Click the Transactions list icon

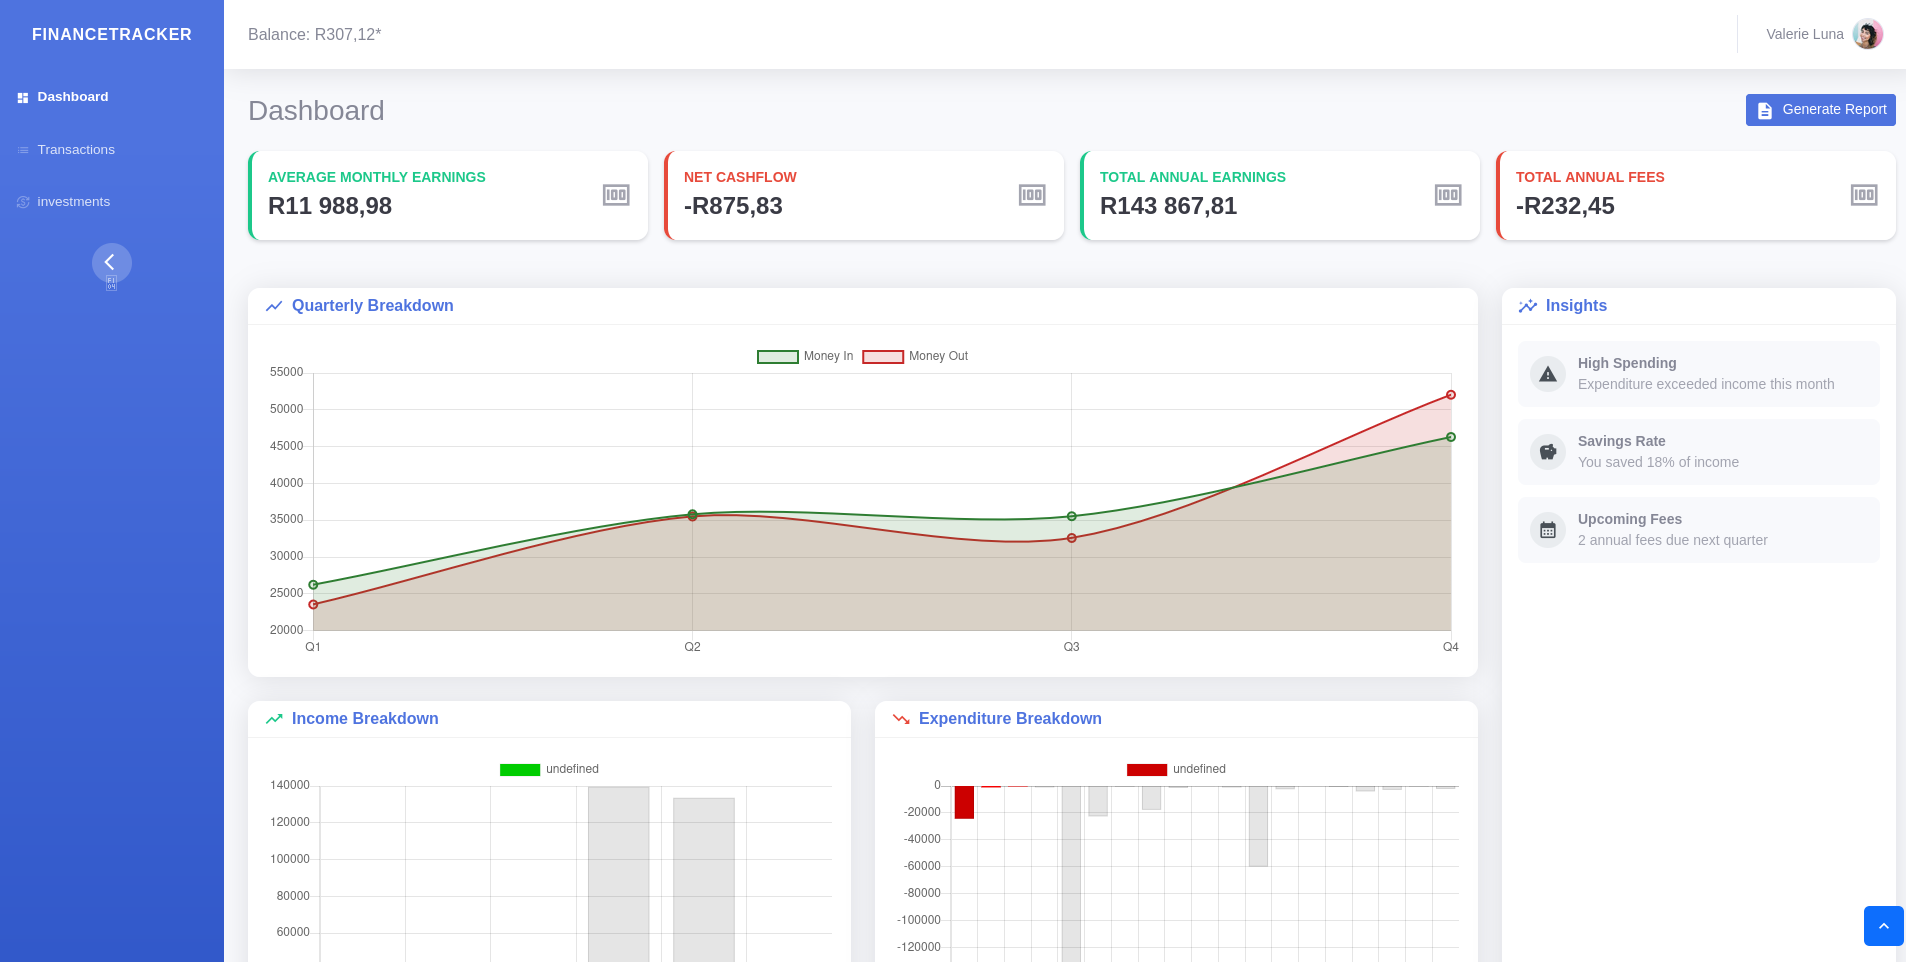coord(23,150)
